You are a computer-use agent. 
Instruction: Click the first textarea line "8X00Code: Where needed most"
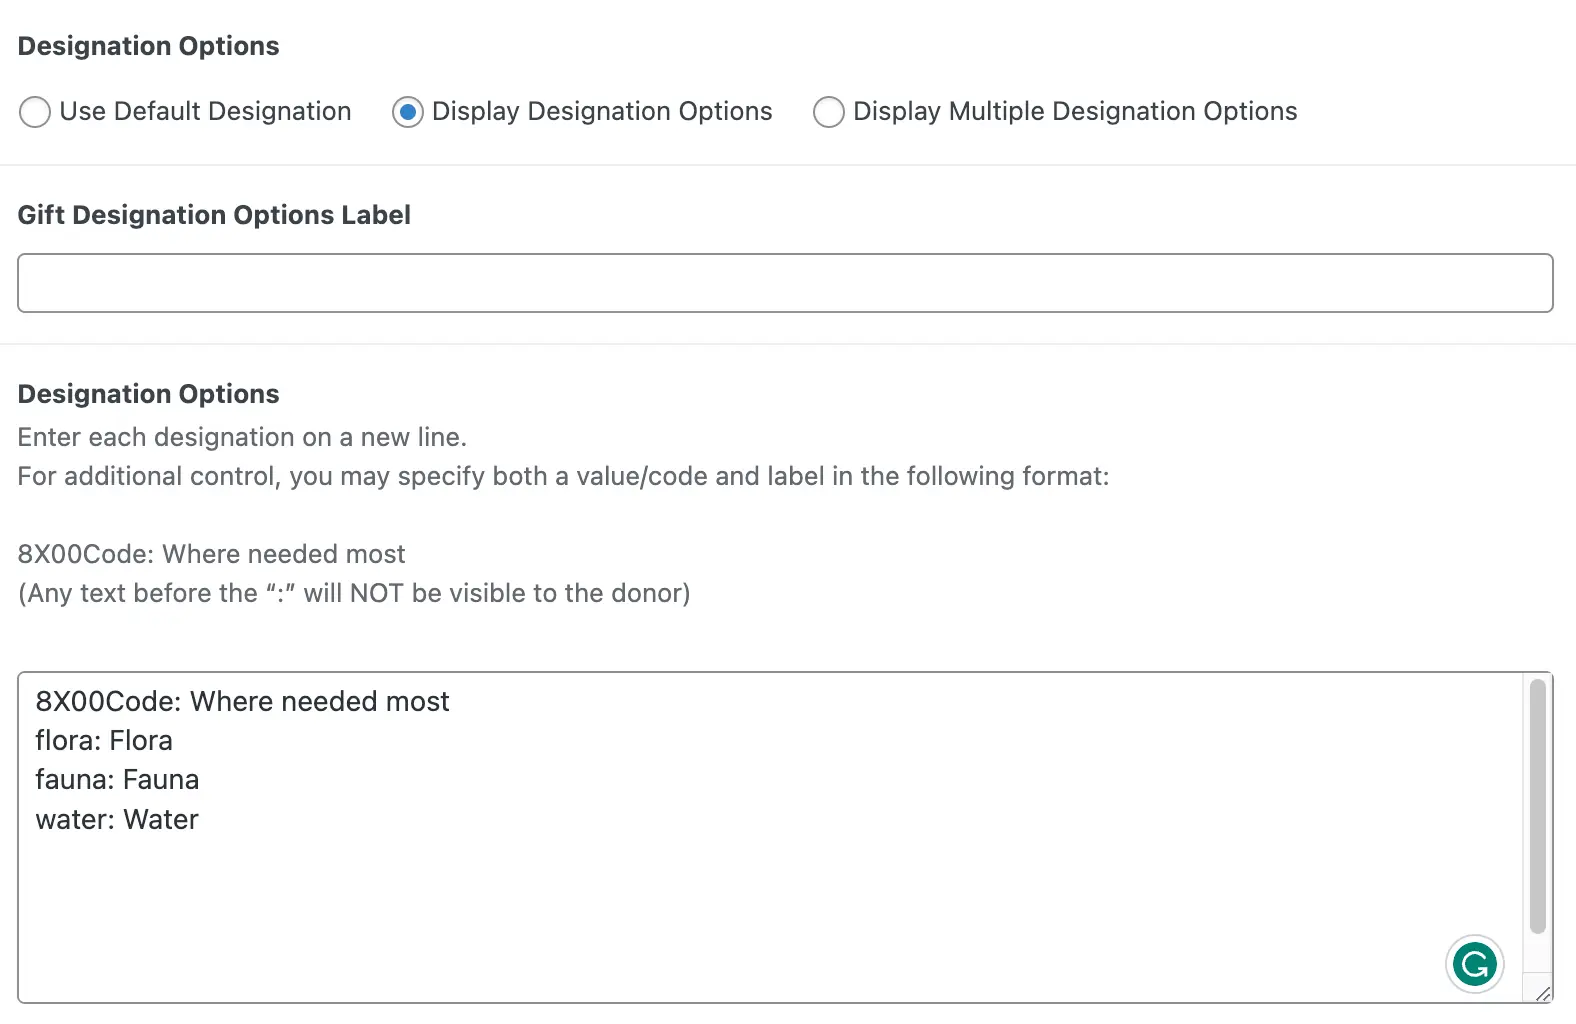(x=242, y=702)
